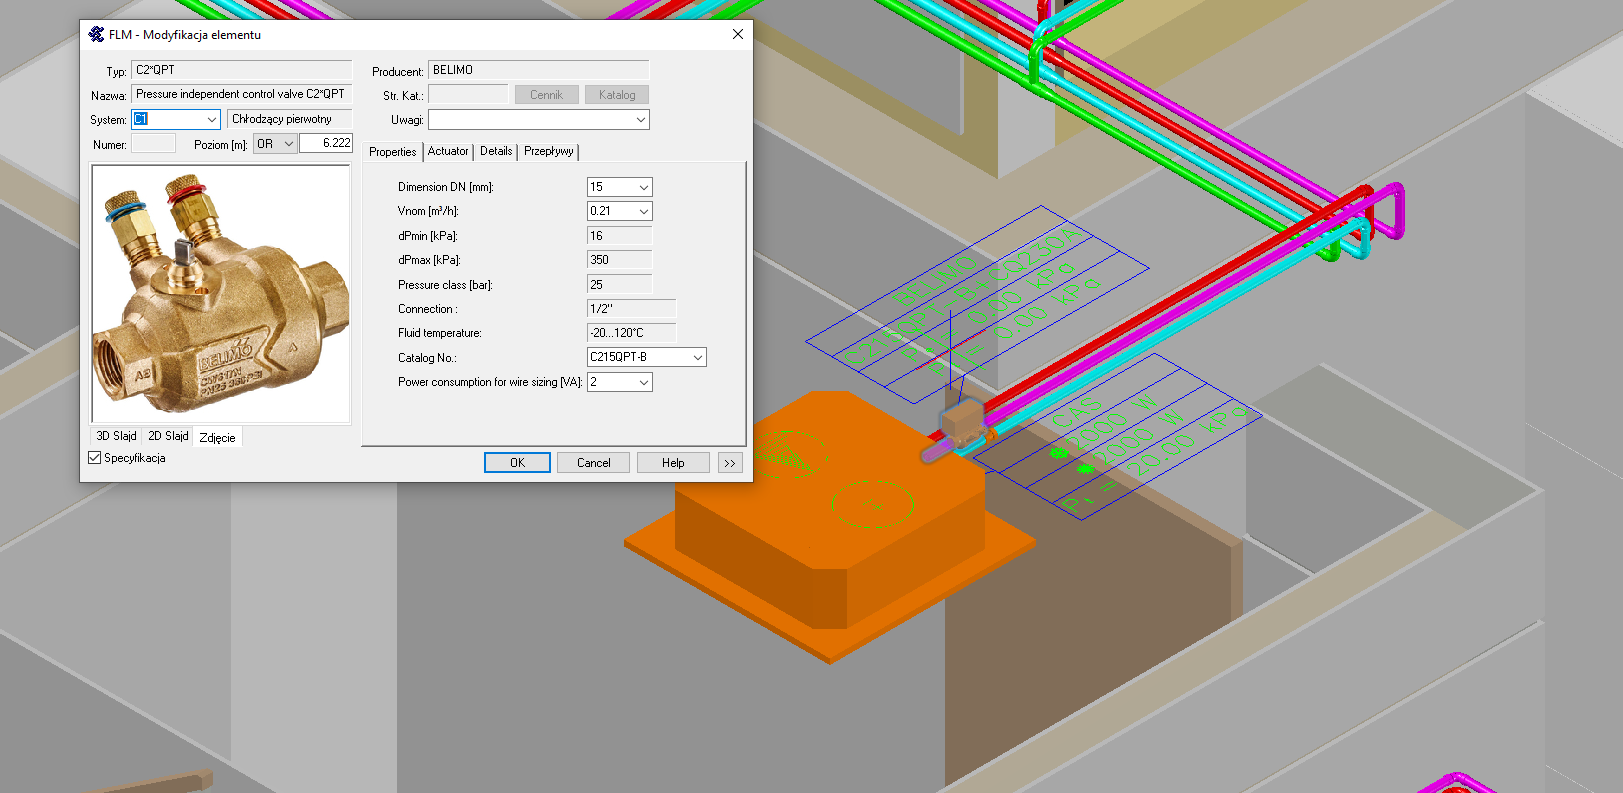Switch to 3D Slajd view tab

click(116, 436)
